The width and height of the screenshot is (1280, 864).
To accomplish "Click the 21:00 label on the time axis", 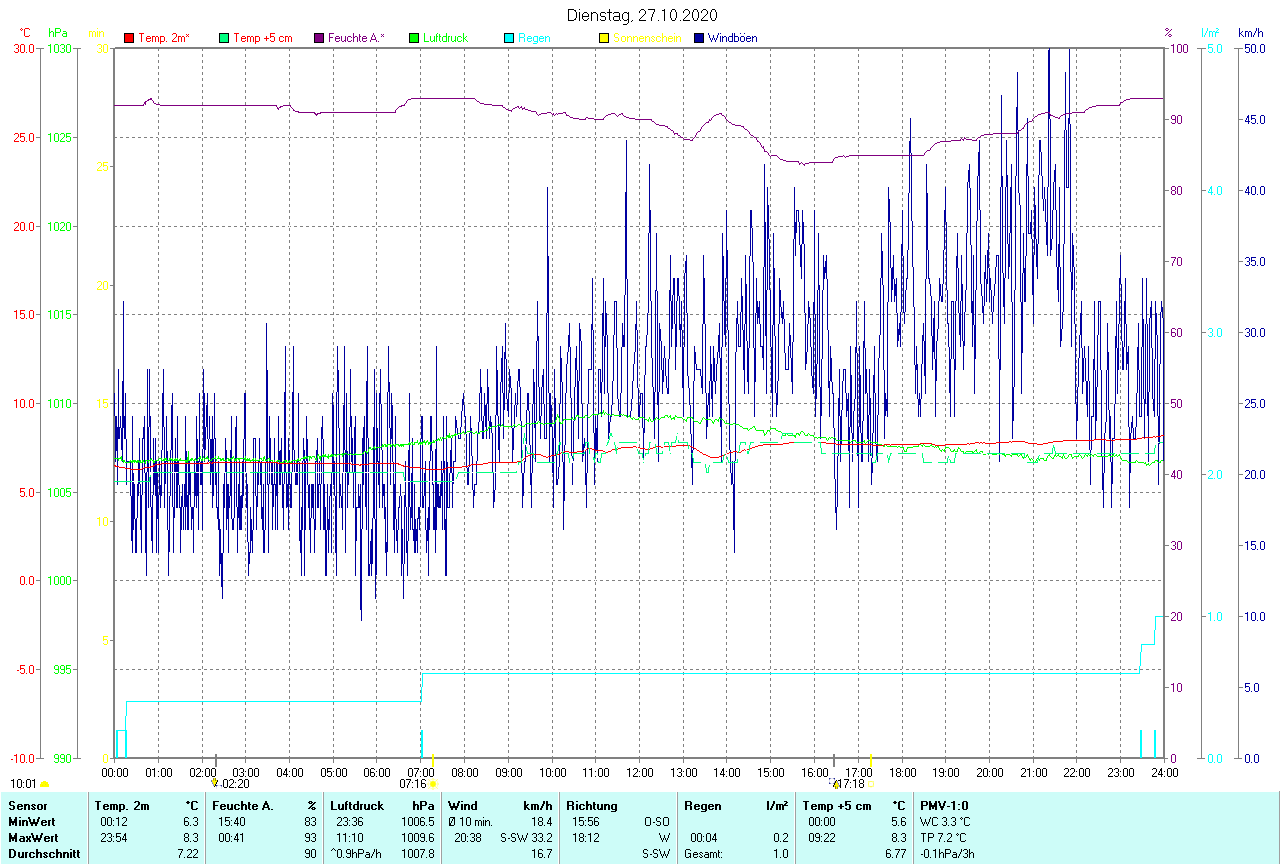I will point(1033,773).
